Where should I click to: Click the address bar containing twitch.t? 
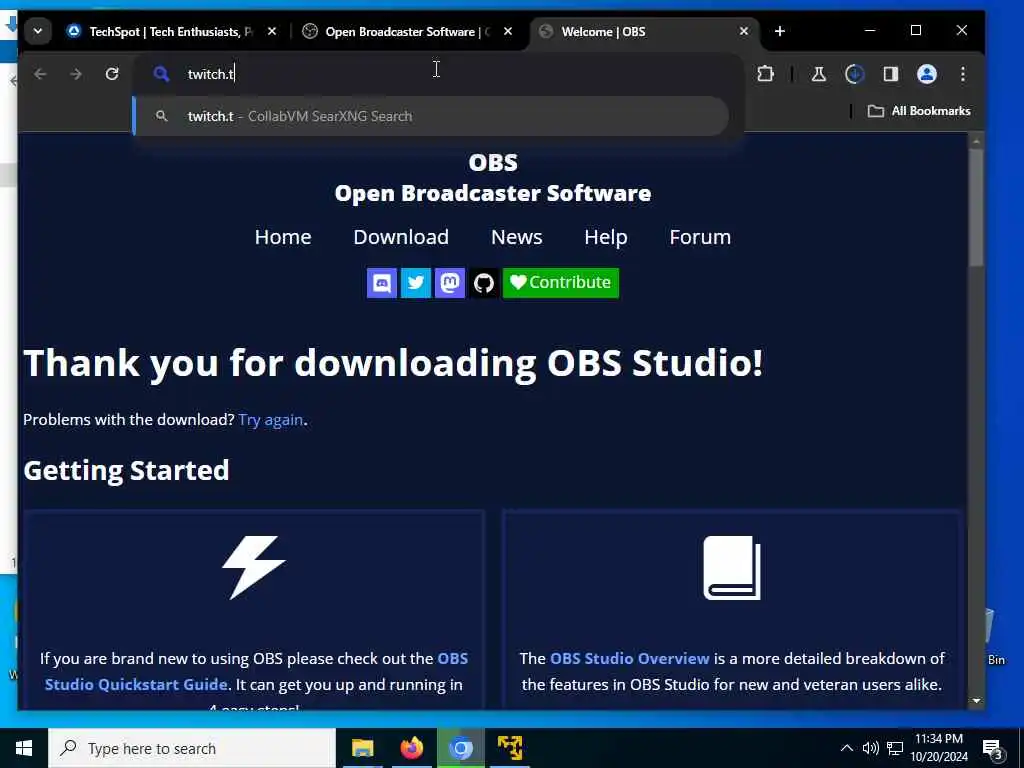[438, 74]
